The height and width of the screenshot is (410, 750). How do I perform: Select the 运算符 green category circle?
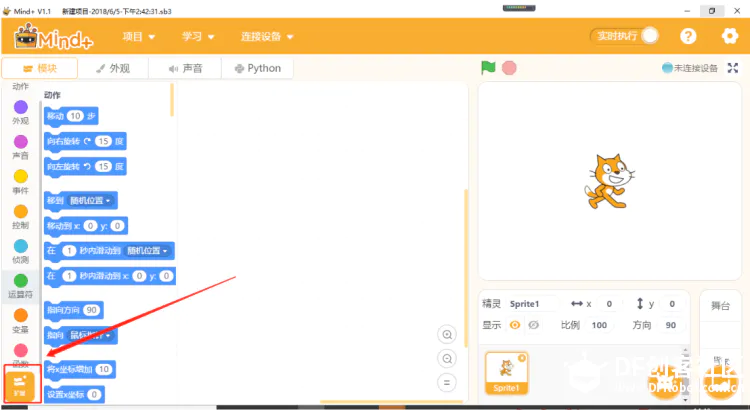point(21,281)
